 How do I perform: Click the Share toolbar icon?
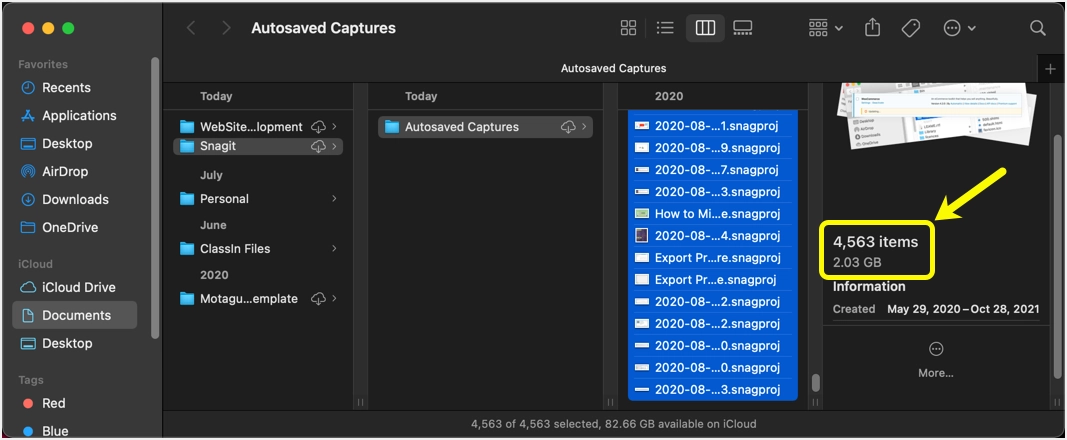click(873, 28)
